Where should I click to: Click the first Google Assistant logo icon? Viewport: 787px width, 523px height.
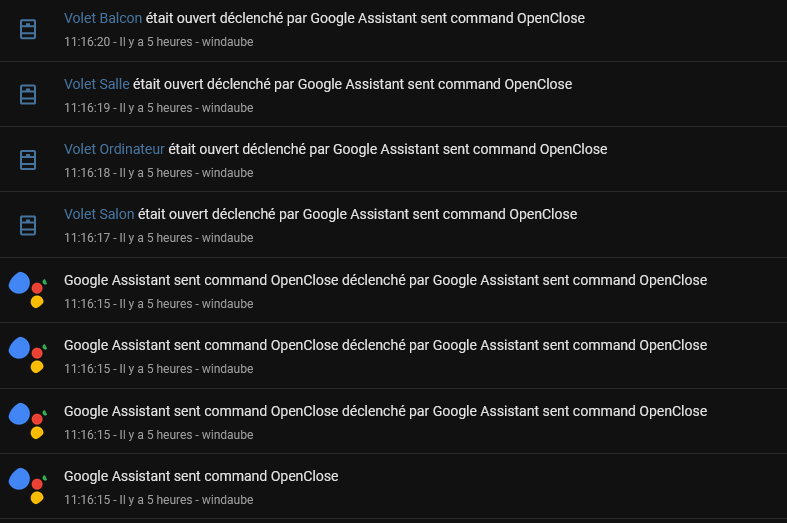coord(28,290)
